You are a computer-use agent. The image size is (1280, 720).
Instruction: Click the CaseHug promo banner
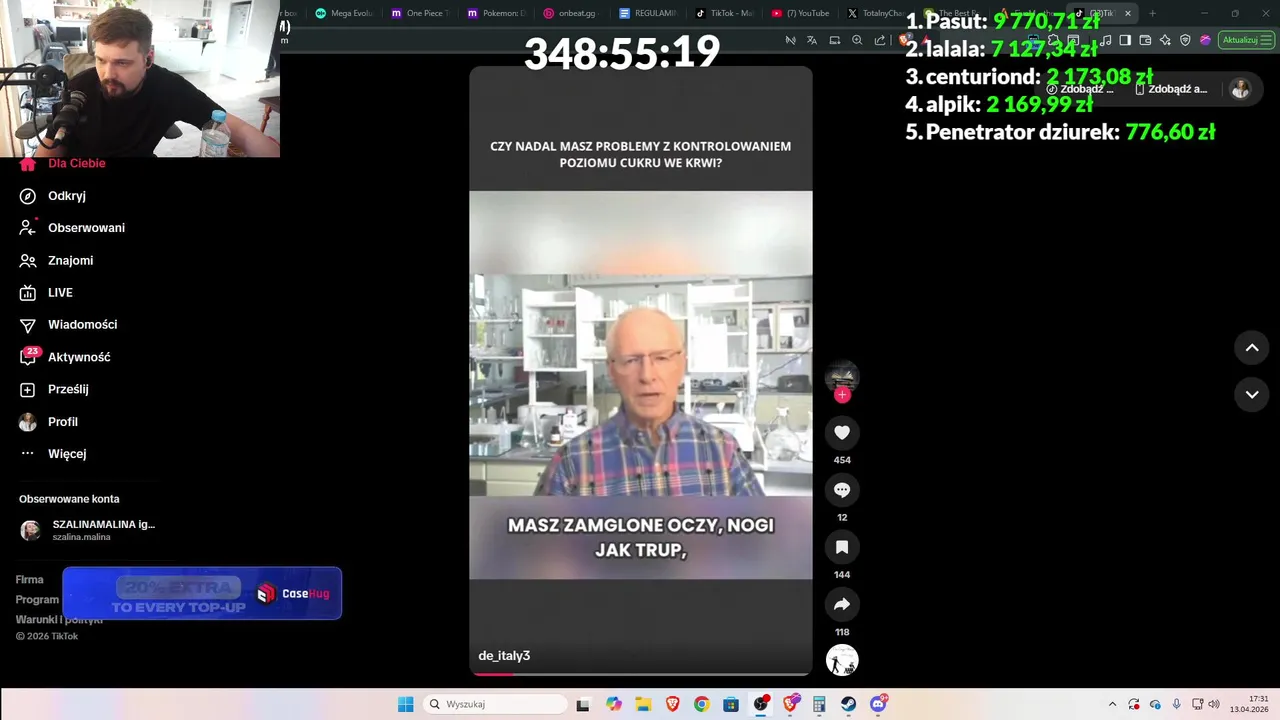tap(202, 593)
